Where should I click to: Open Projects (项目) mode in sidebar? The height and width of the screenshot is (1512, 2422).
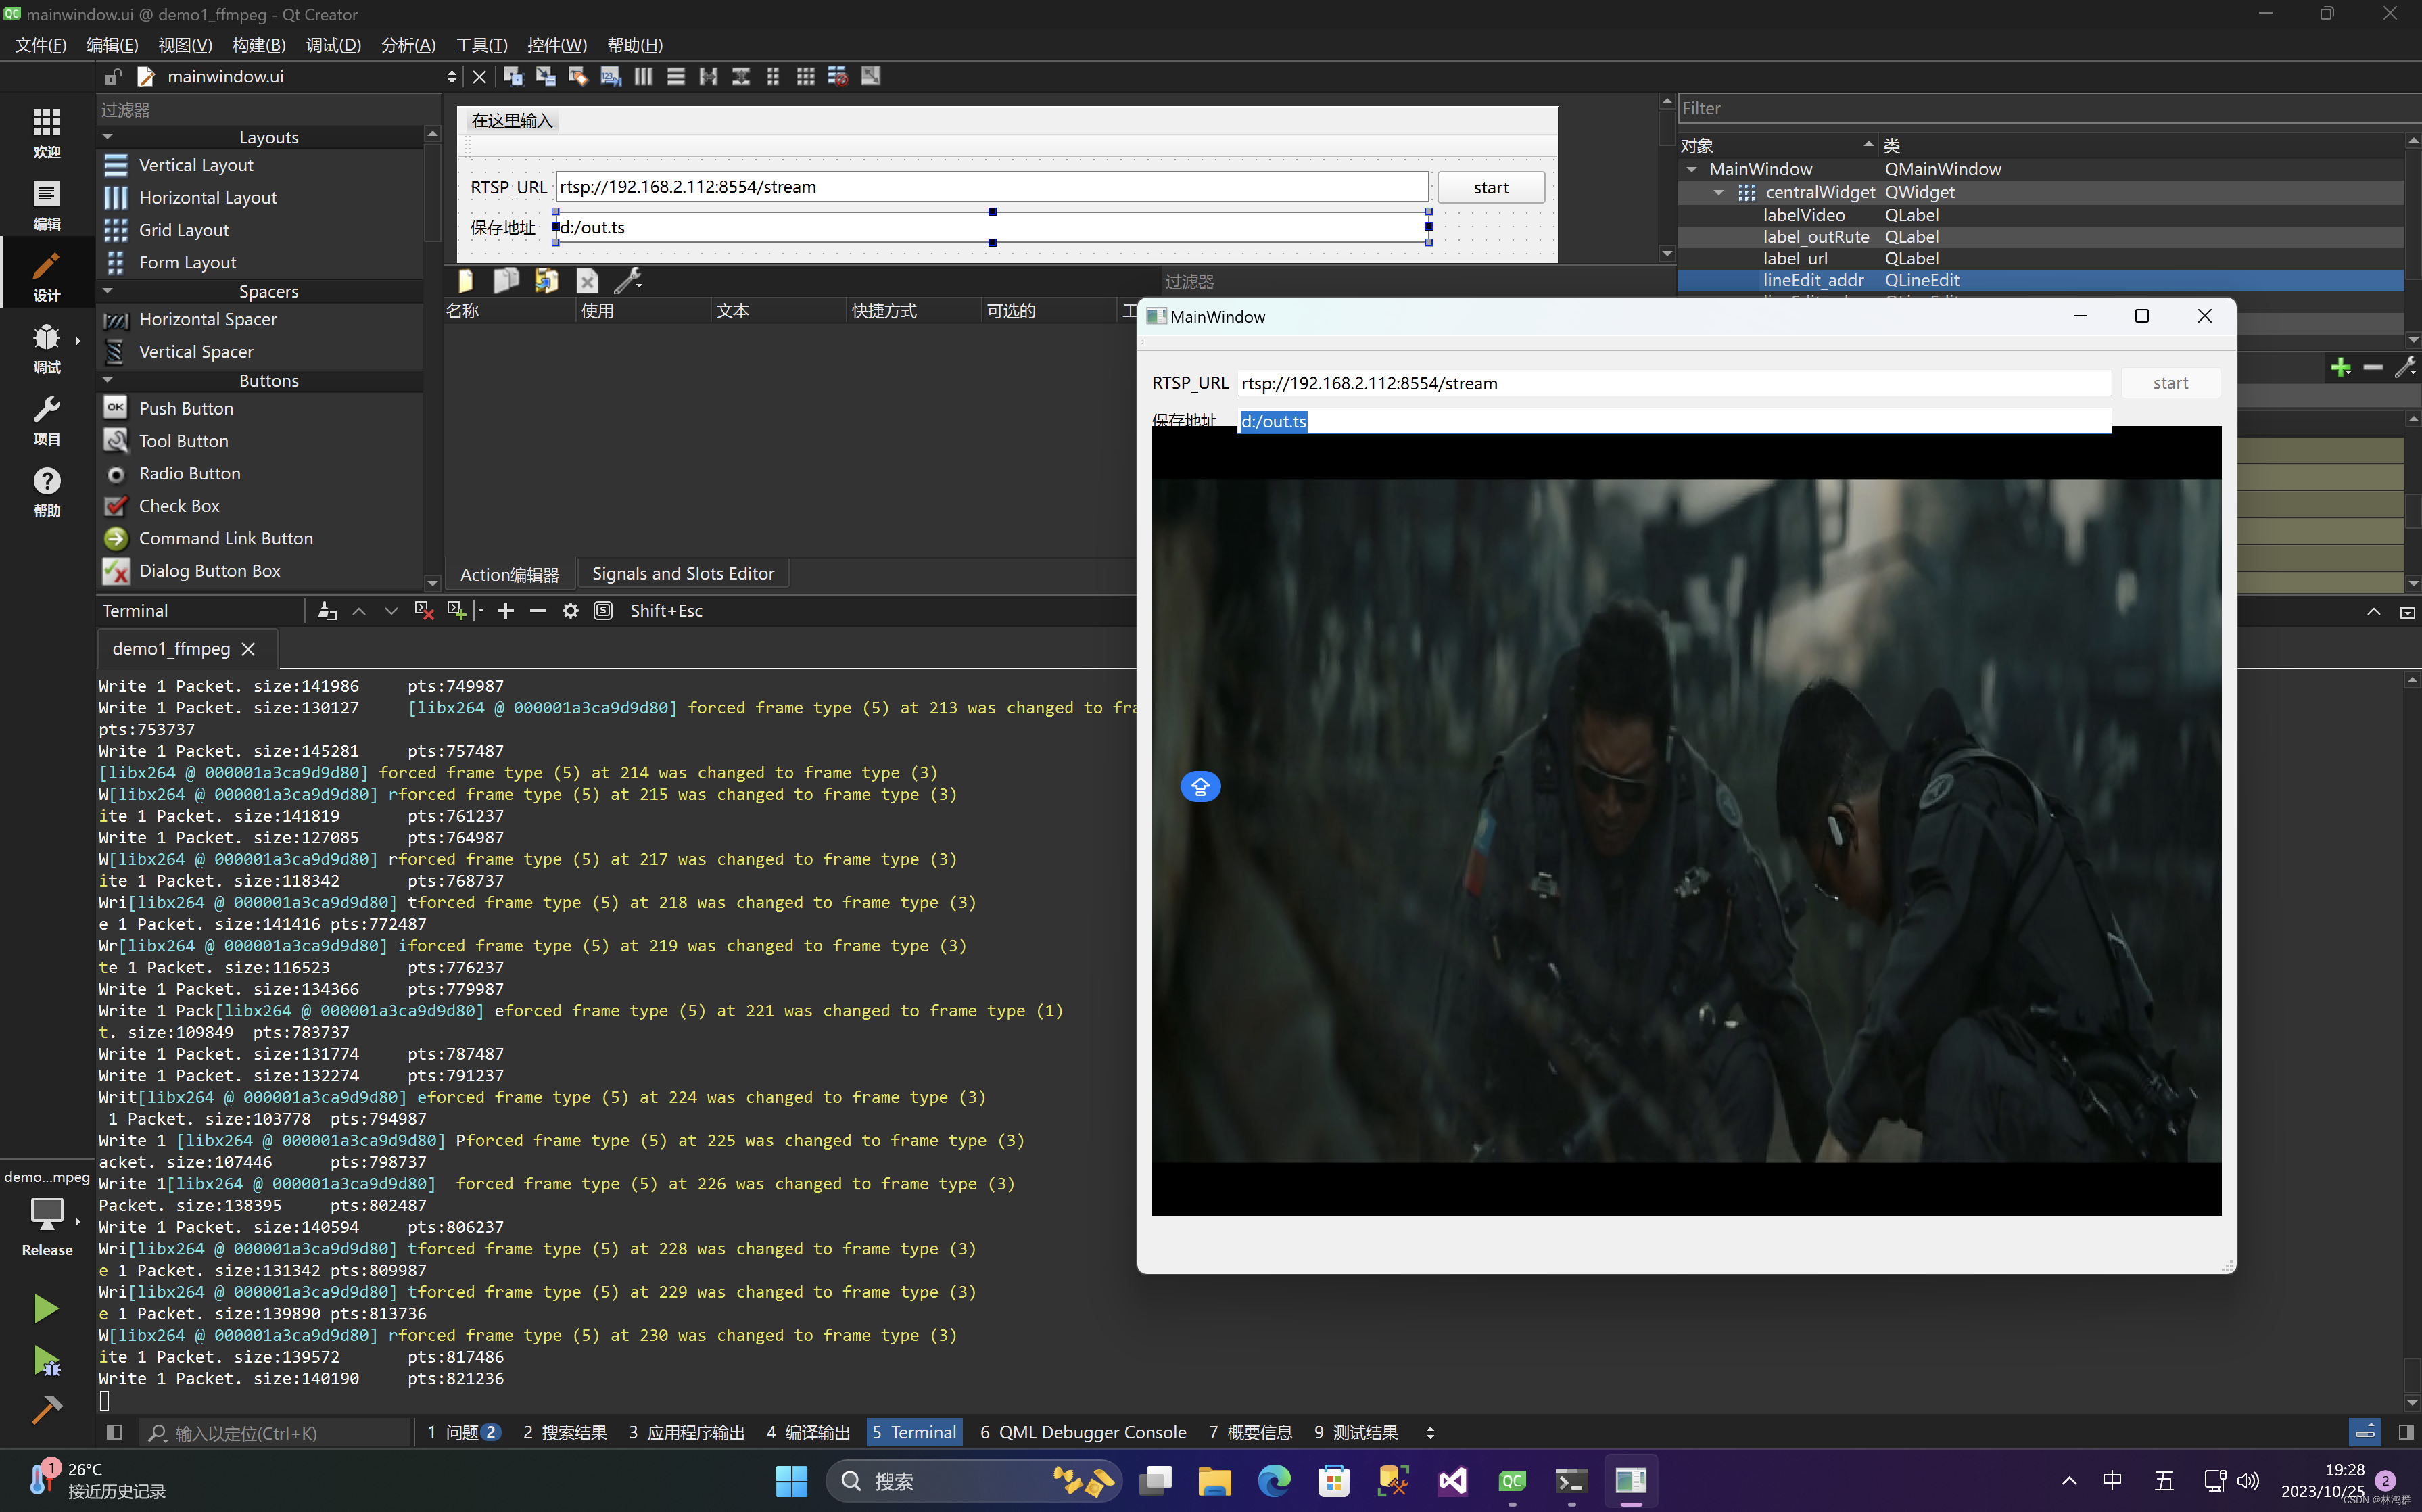[x=47, y=421]
